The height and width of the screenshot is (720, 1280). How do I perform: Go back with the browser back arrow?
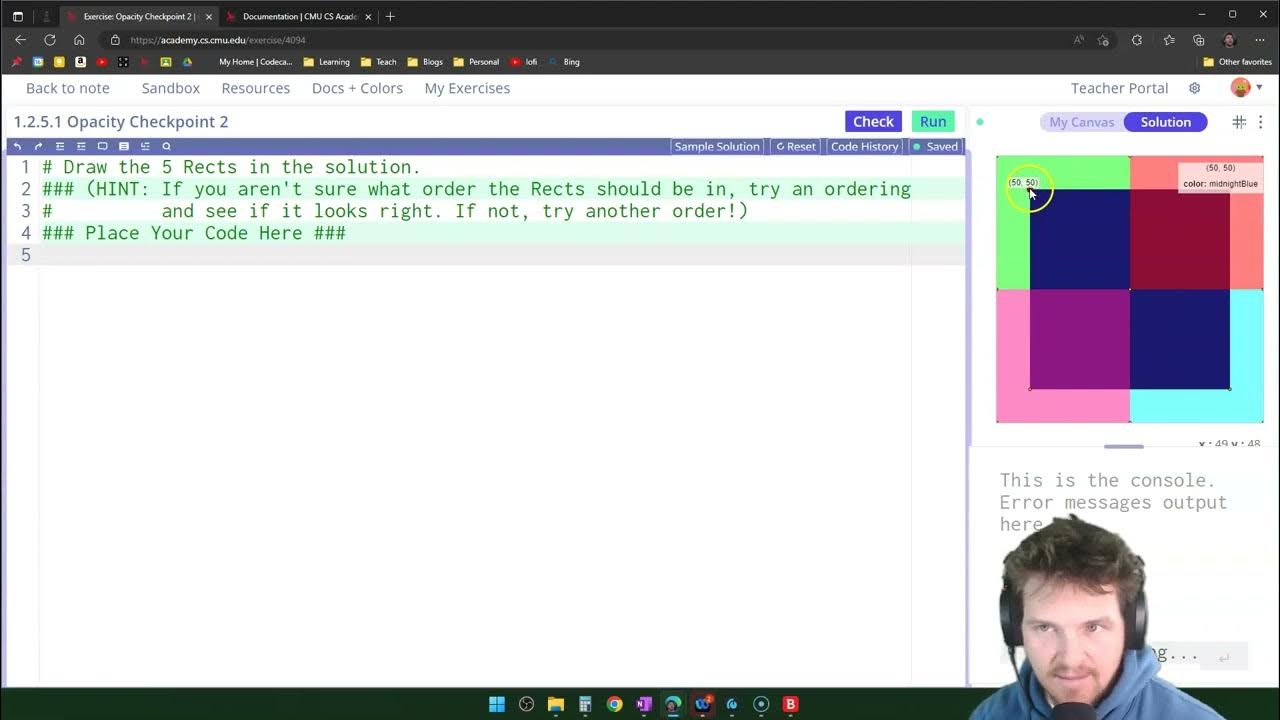point(20,40)
